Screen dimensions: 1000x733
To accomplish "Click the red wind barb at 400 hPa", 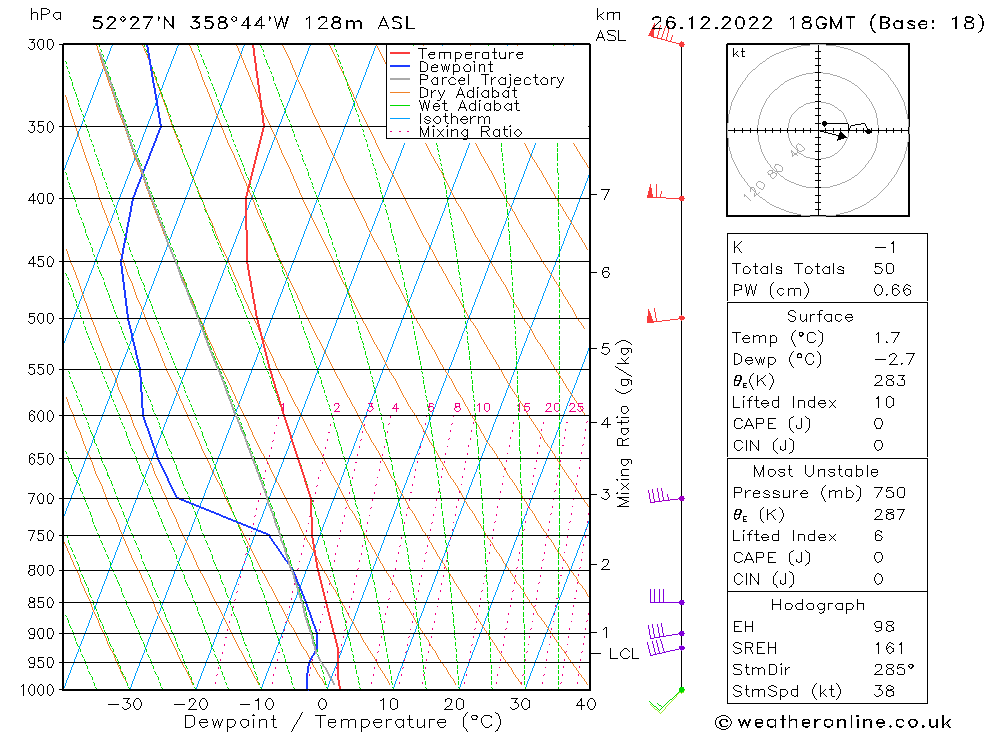I will pos(666,193).
